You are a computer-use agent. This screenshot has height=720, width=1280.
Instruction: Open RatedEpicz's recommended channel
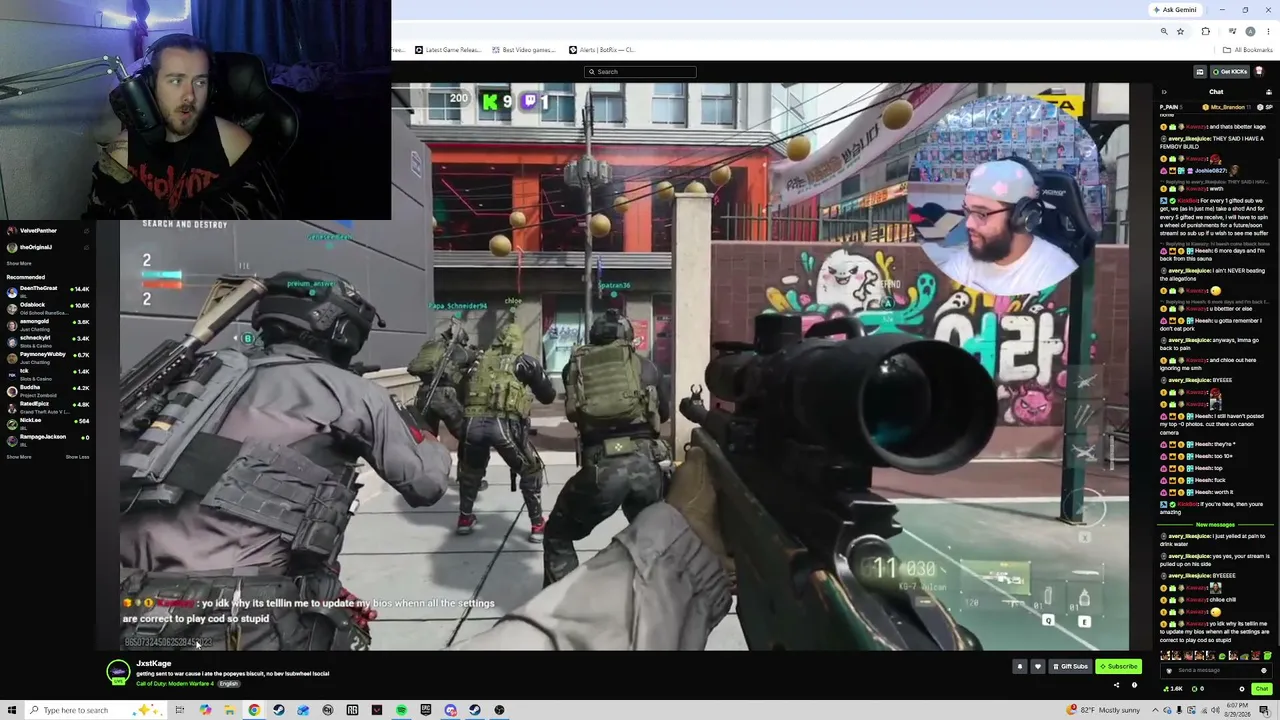click(x=46, y=407)
